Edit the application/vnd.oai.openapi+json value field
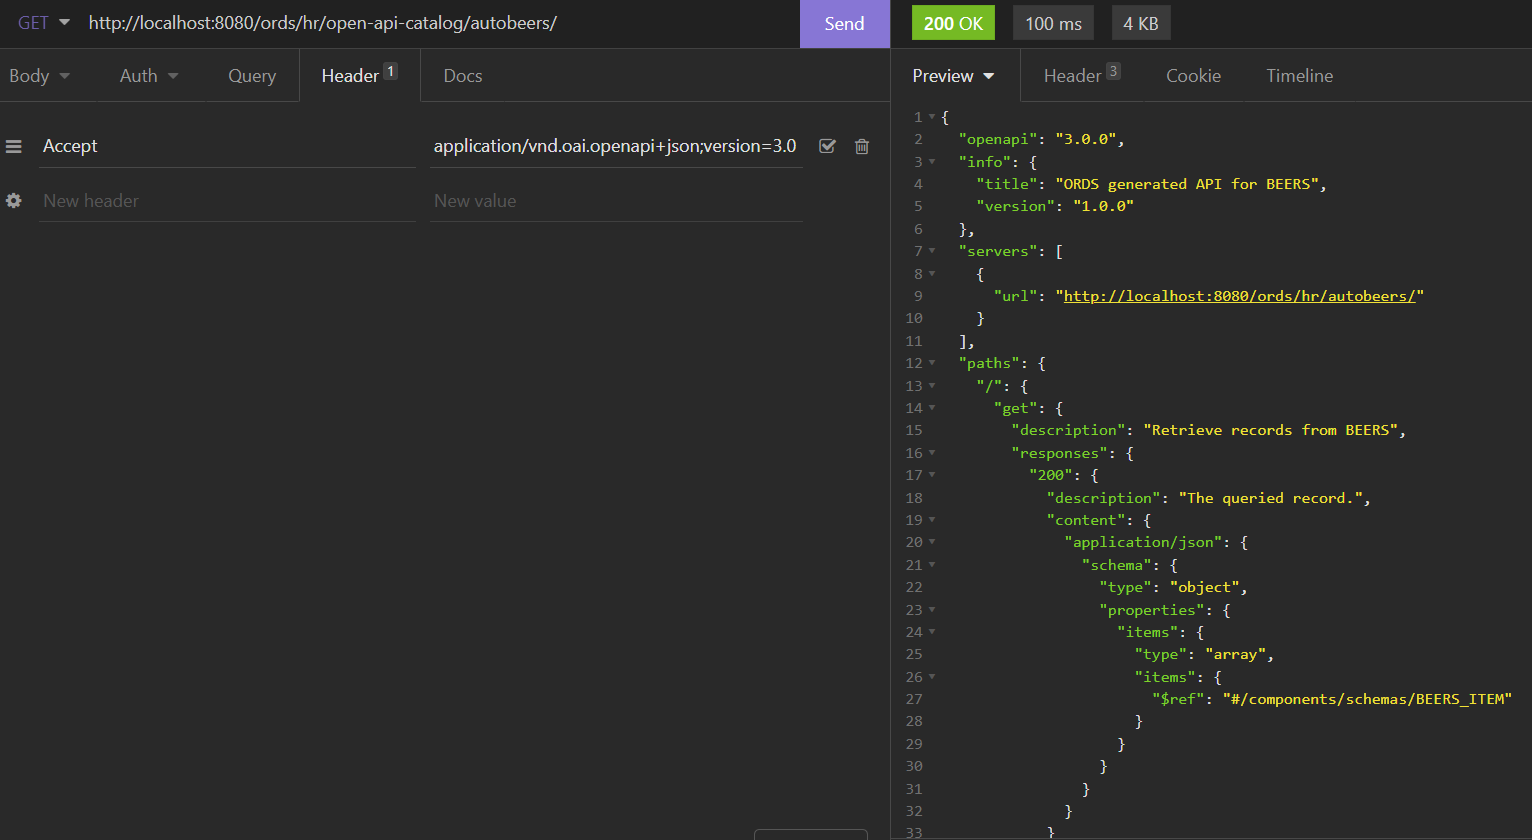The height and width of the screenshot is (840, 1532). point(616,146)
